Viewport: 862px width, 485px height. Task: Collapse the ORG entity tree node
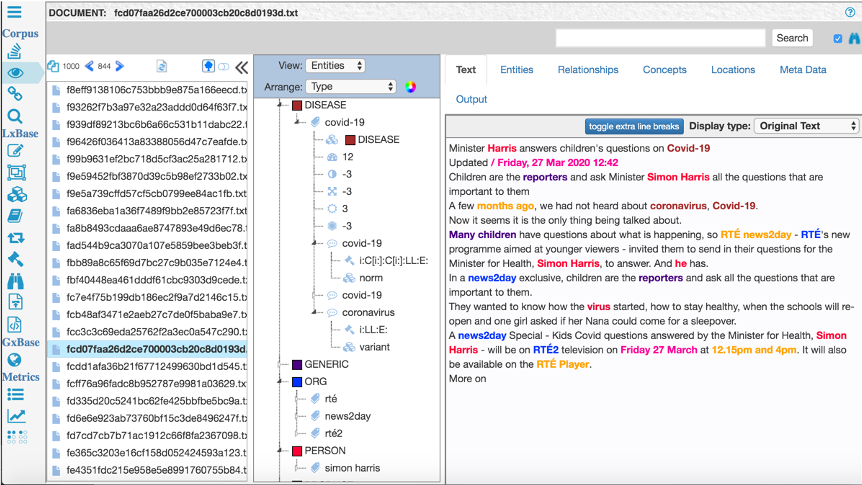point(280,382)
